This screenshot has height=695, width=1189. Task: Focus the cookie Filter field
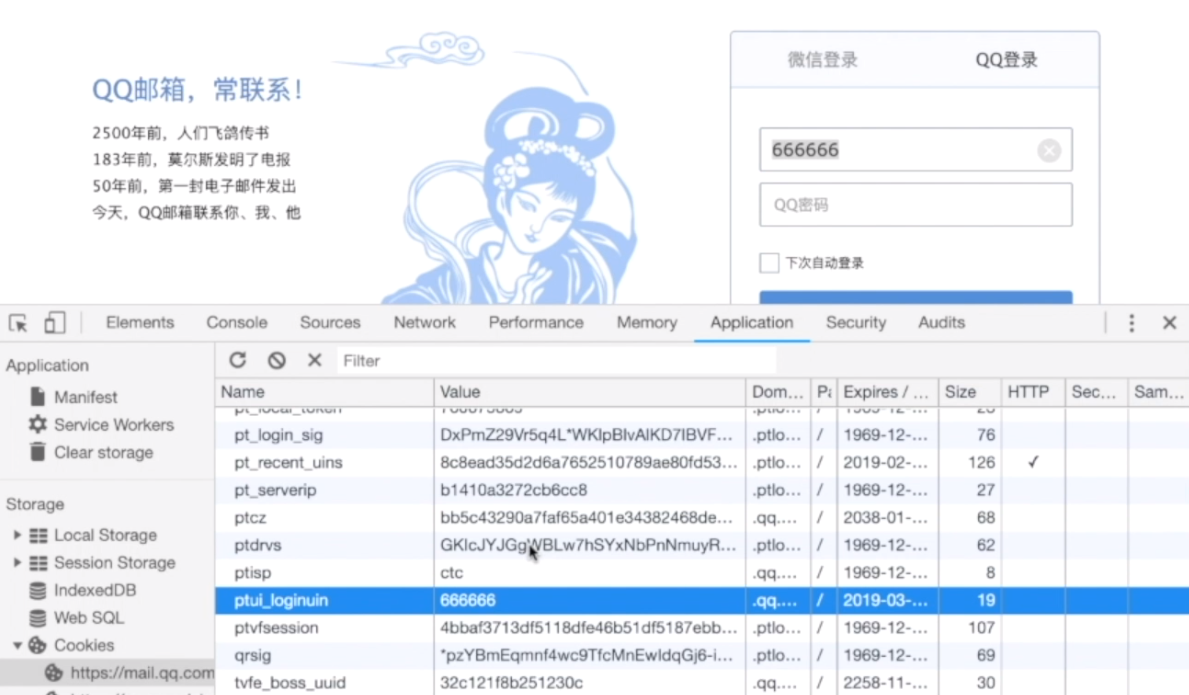[x=557, y=361]
